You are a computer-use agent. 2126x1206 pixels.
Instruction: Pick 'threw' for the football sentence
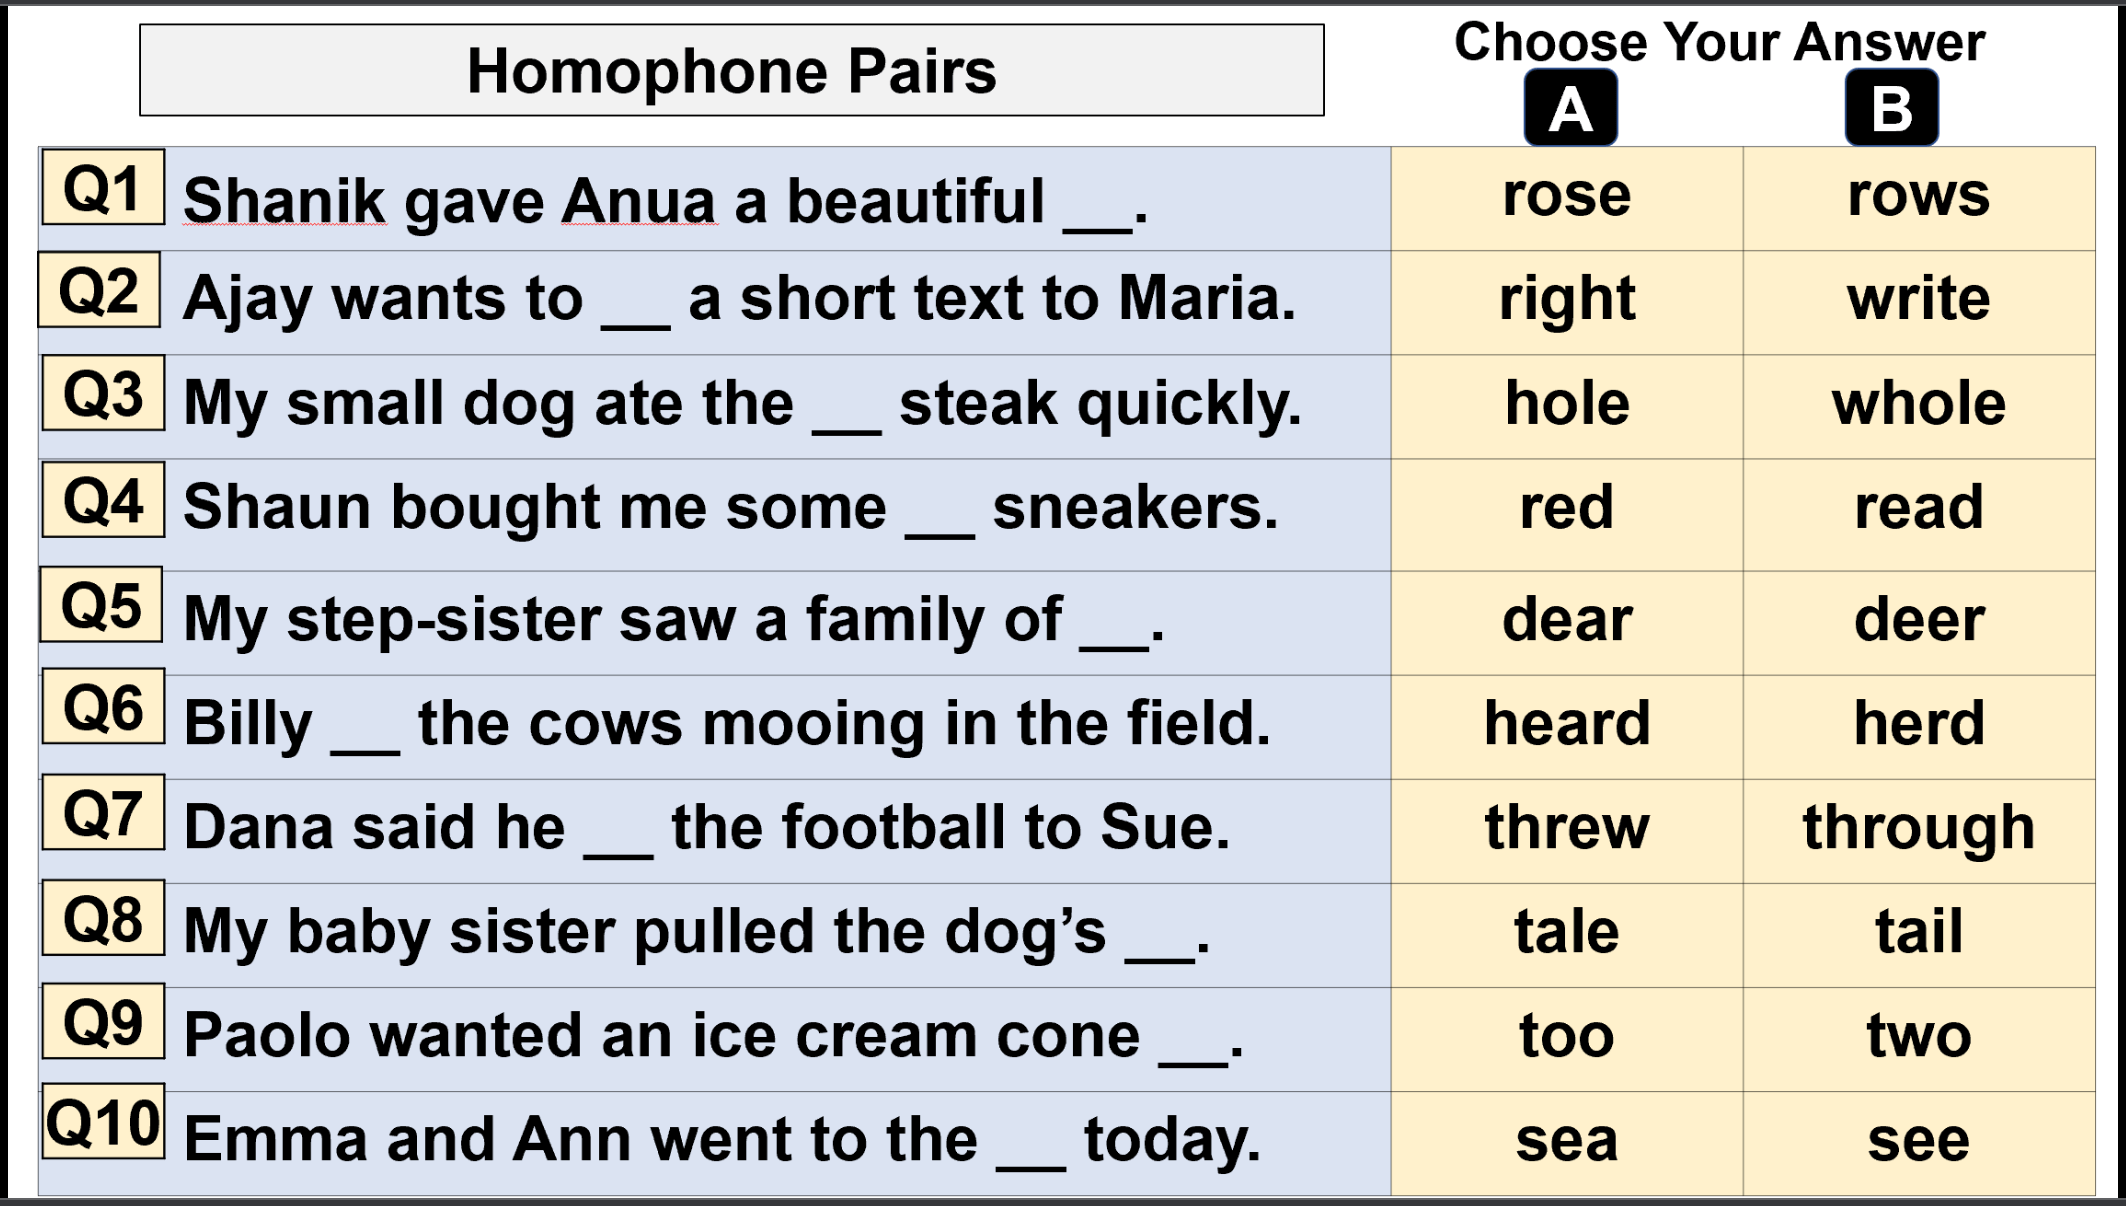click(1567, 828)
